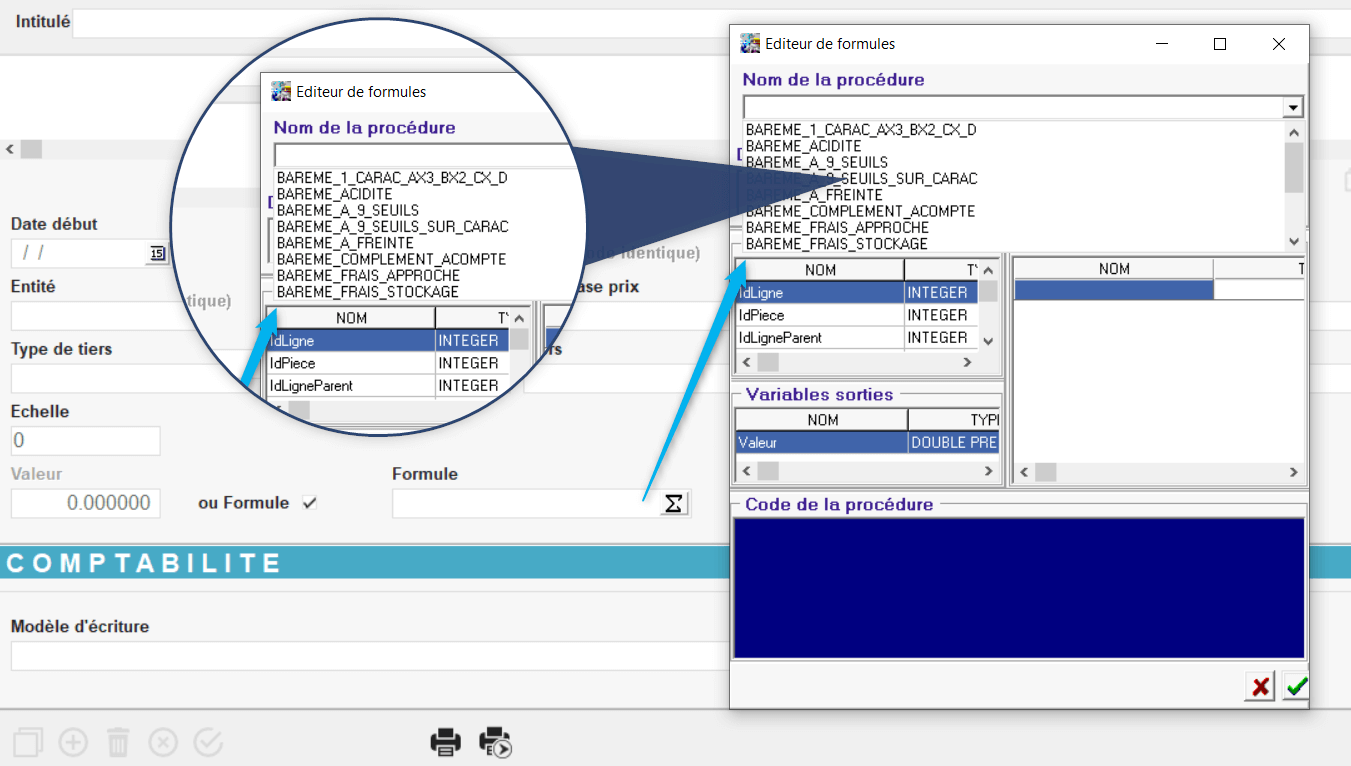The image size is (1351, 766).
Task: Cancel formula with the red X icon
Action: [1260, 687]
